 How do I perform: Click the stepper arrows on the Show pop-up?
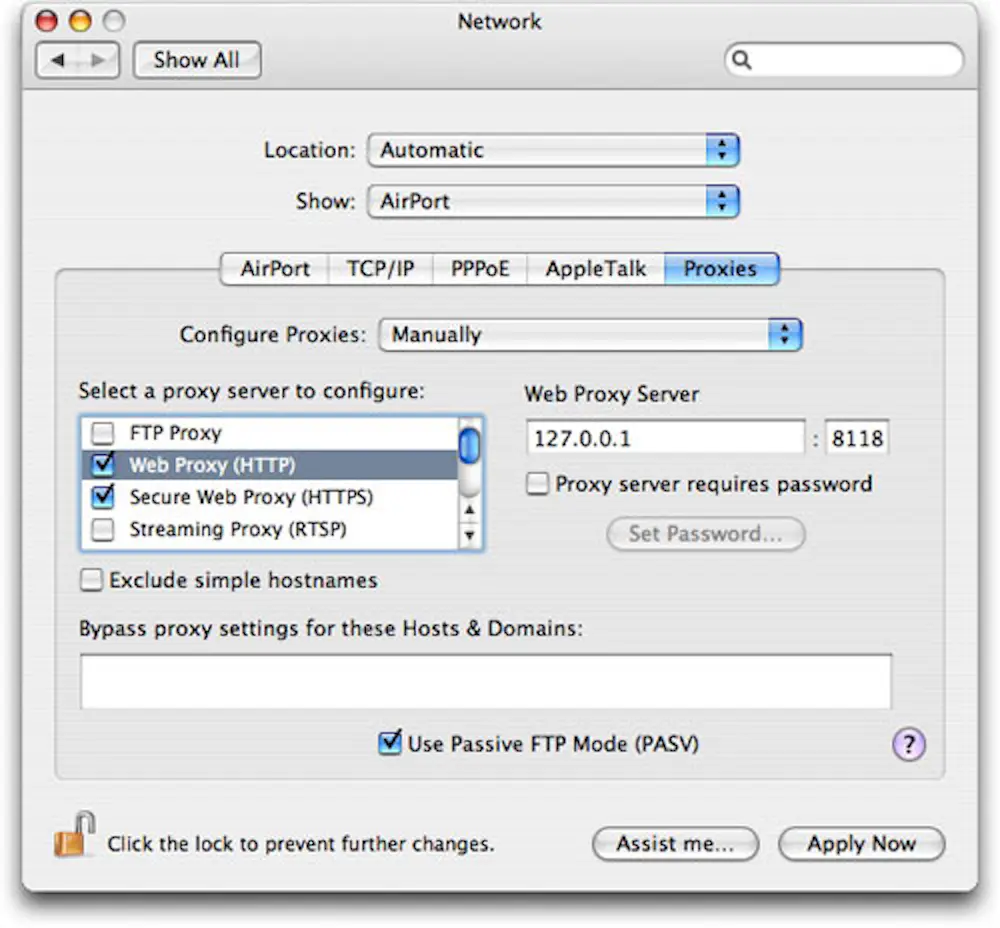pyautogui.click(x=722, y=201)
